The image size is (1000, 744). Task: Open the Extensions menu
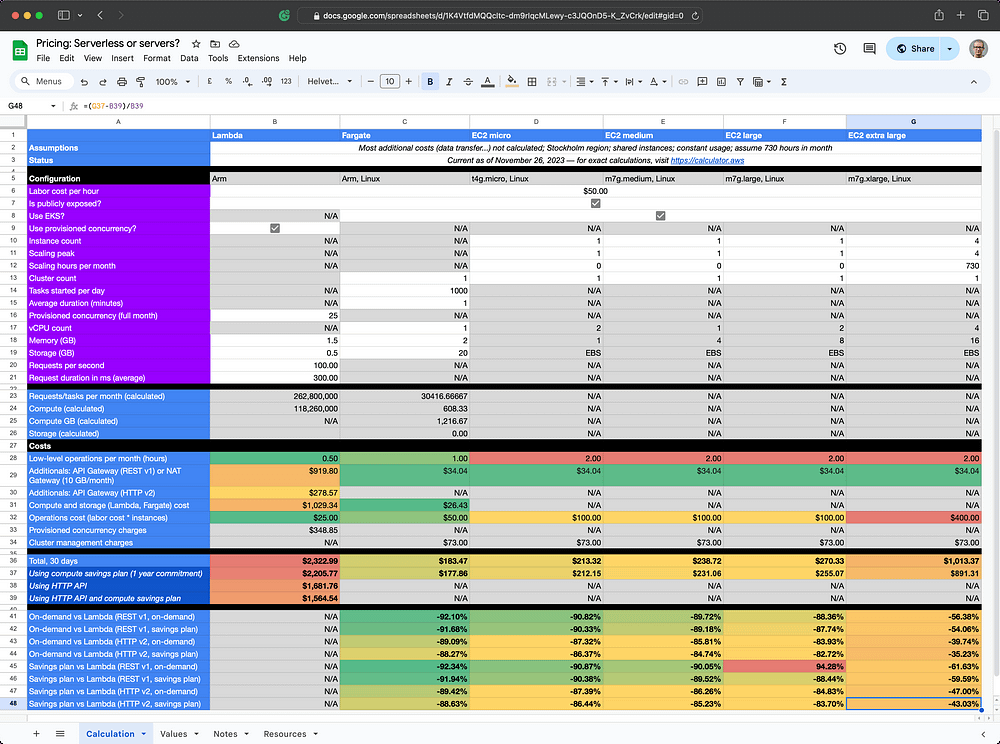tap(258, 58)
